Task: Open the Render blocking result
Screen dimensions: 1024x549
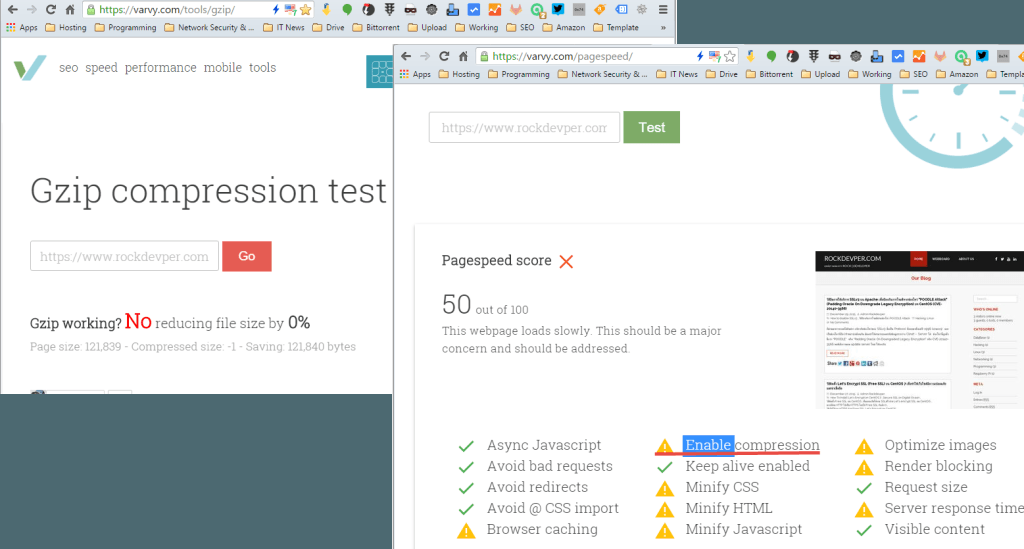Action: [938, 466]
